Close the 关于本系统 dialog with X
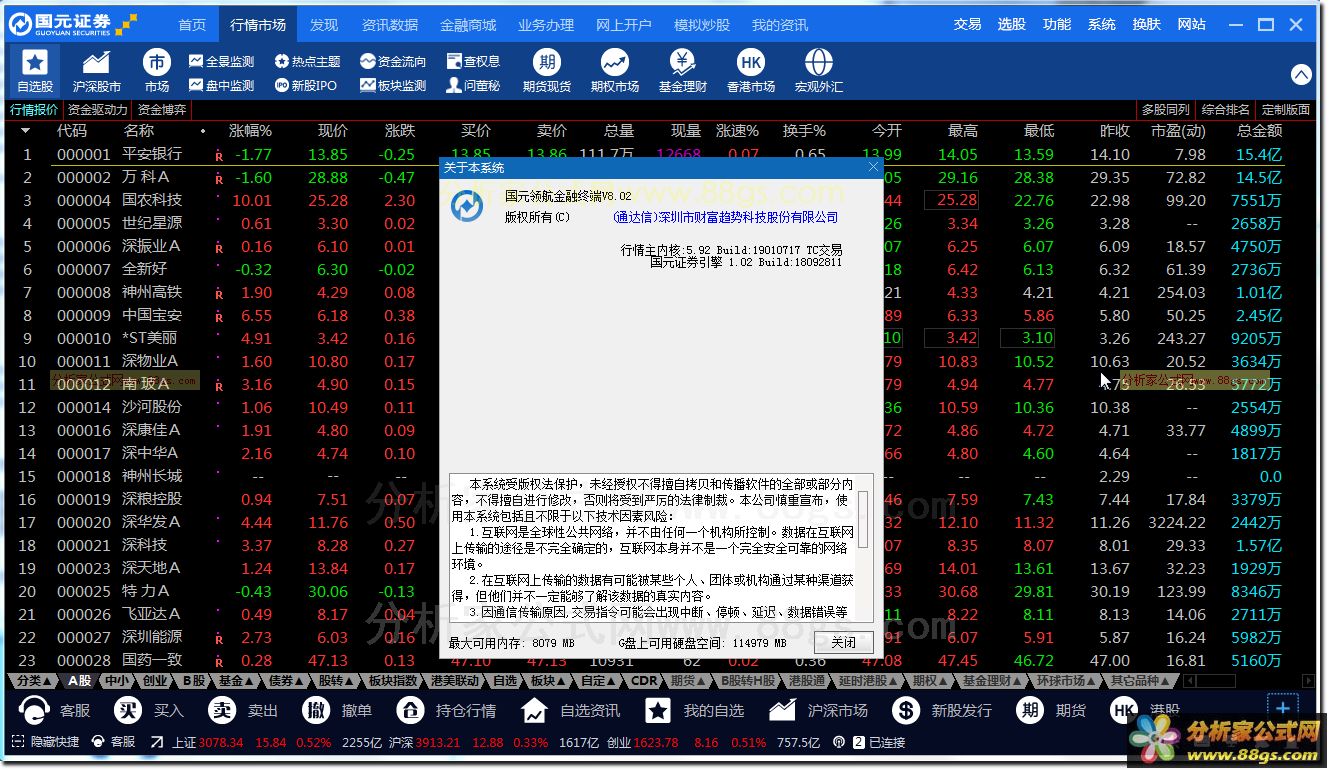Image resolution: width=1329 pixels, height=770 pixels. coord(873,167)
